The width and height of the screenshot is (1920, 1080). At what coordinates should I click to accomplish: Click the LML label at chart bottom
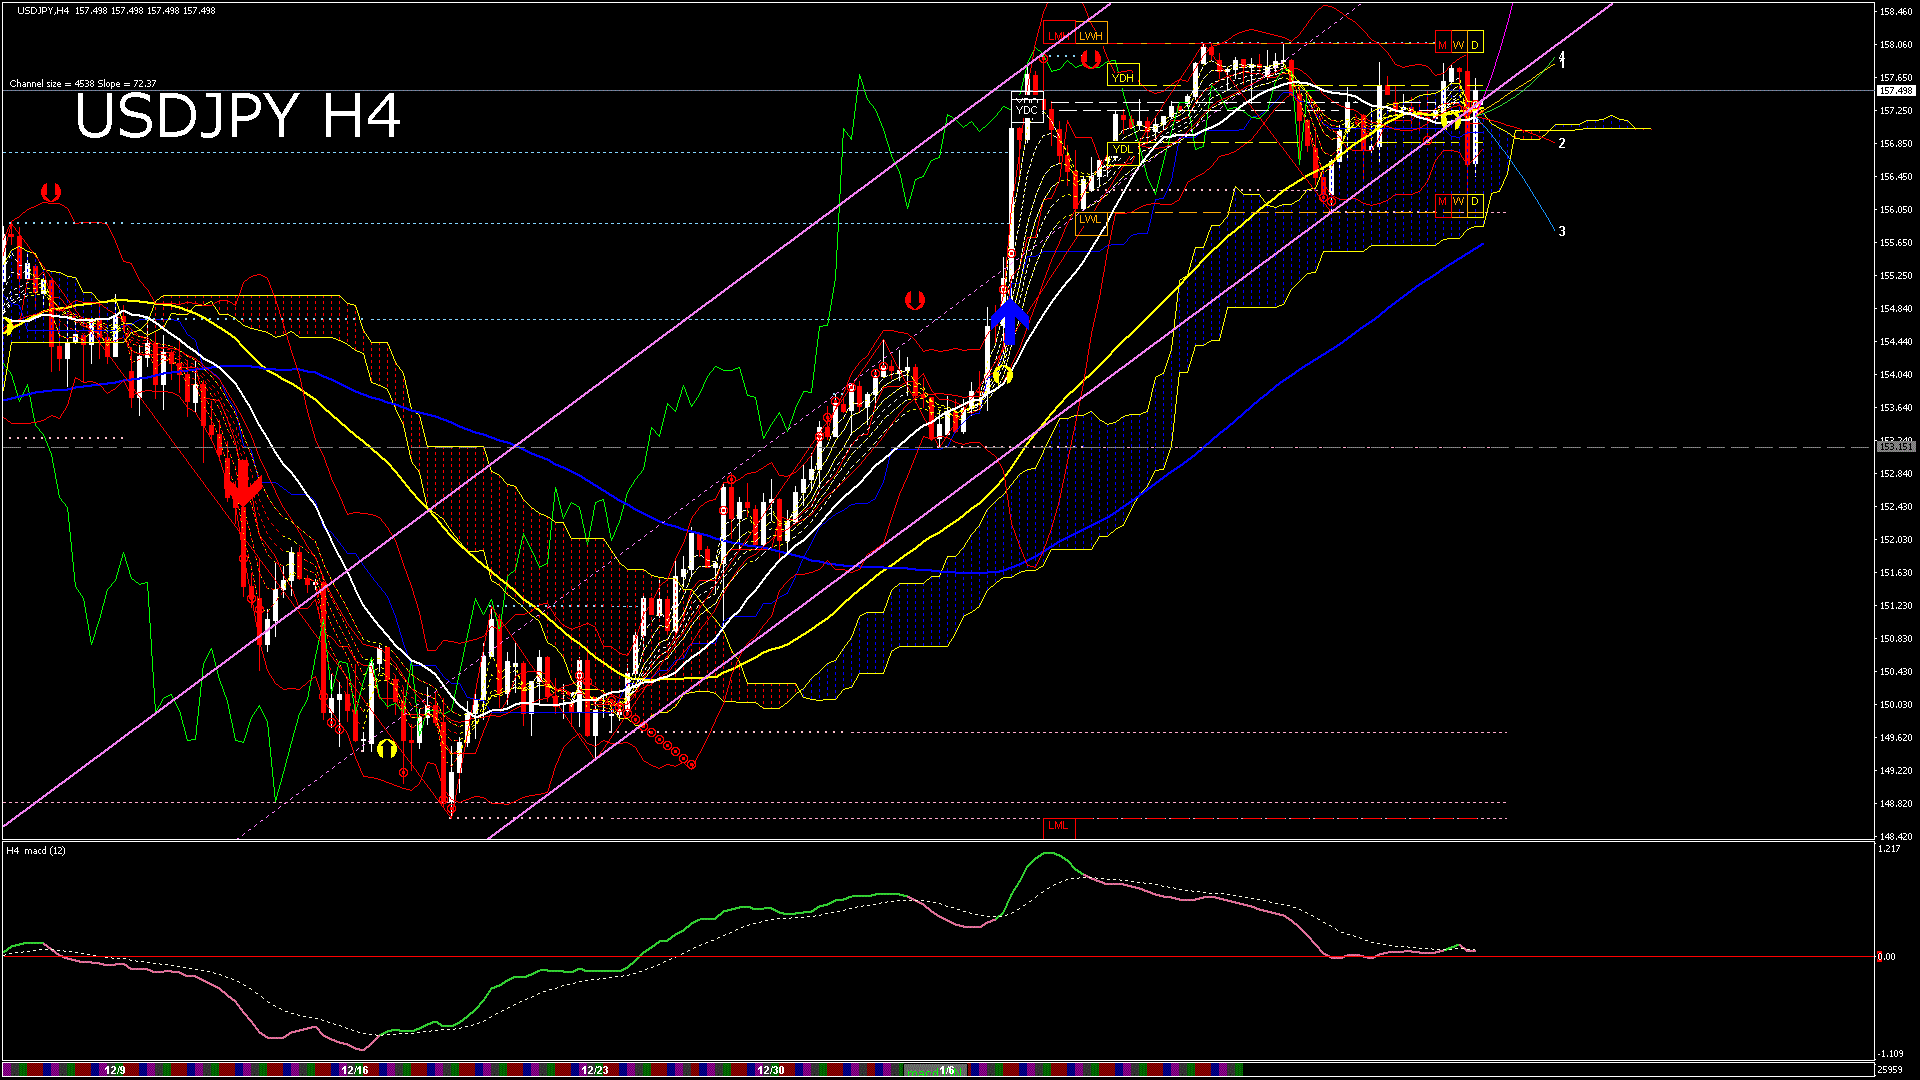tap(1057, 826)
